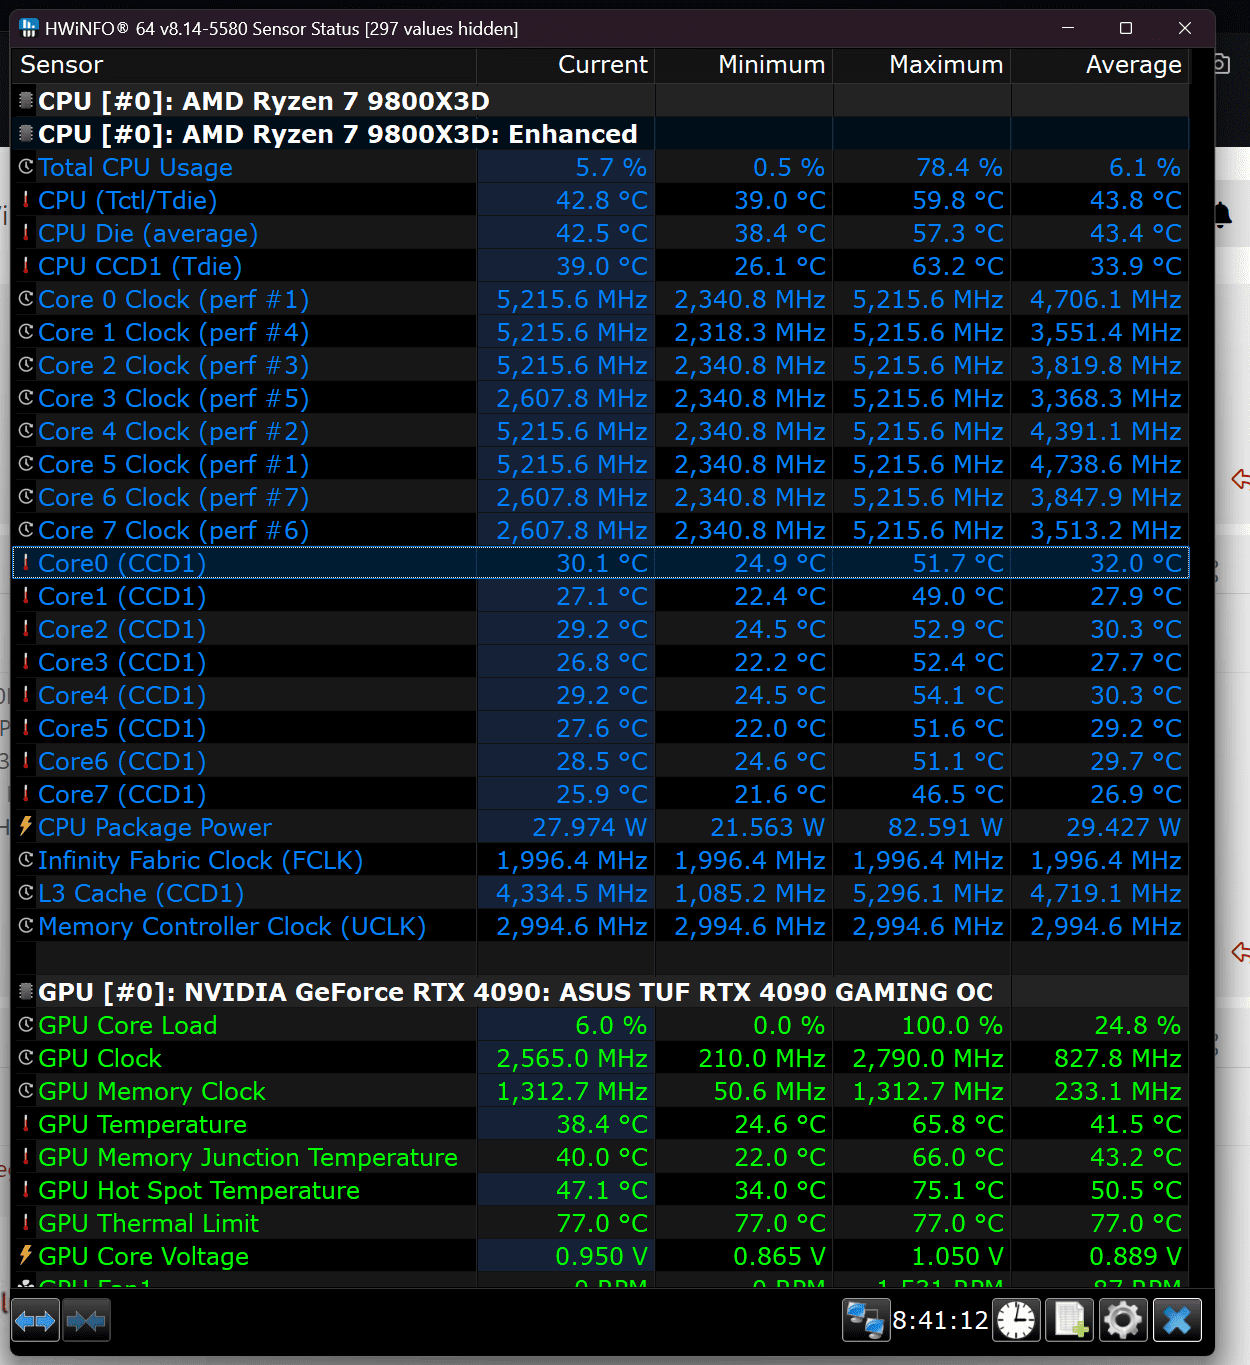The image size is (1250, 1365).
Task: Select the Core6 (CCD1) temperature row
Action: (600, 761)
